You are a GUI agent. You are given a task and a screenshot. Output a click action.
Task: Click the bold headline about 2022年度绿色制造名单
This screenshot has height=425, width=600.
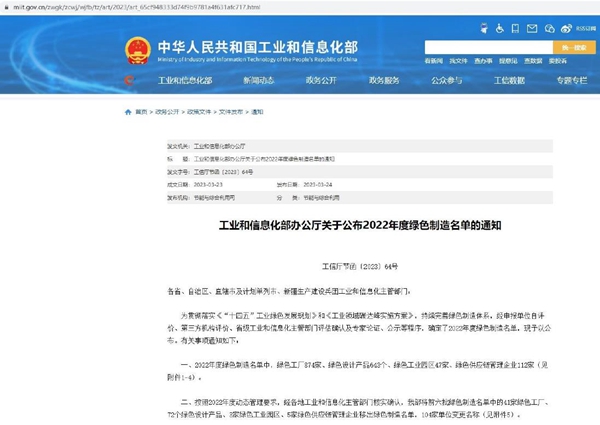(360, 225)
